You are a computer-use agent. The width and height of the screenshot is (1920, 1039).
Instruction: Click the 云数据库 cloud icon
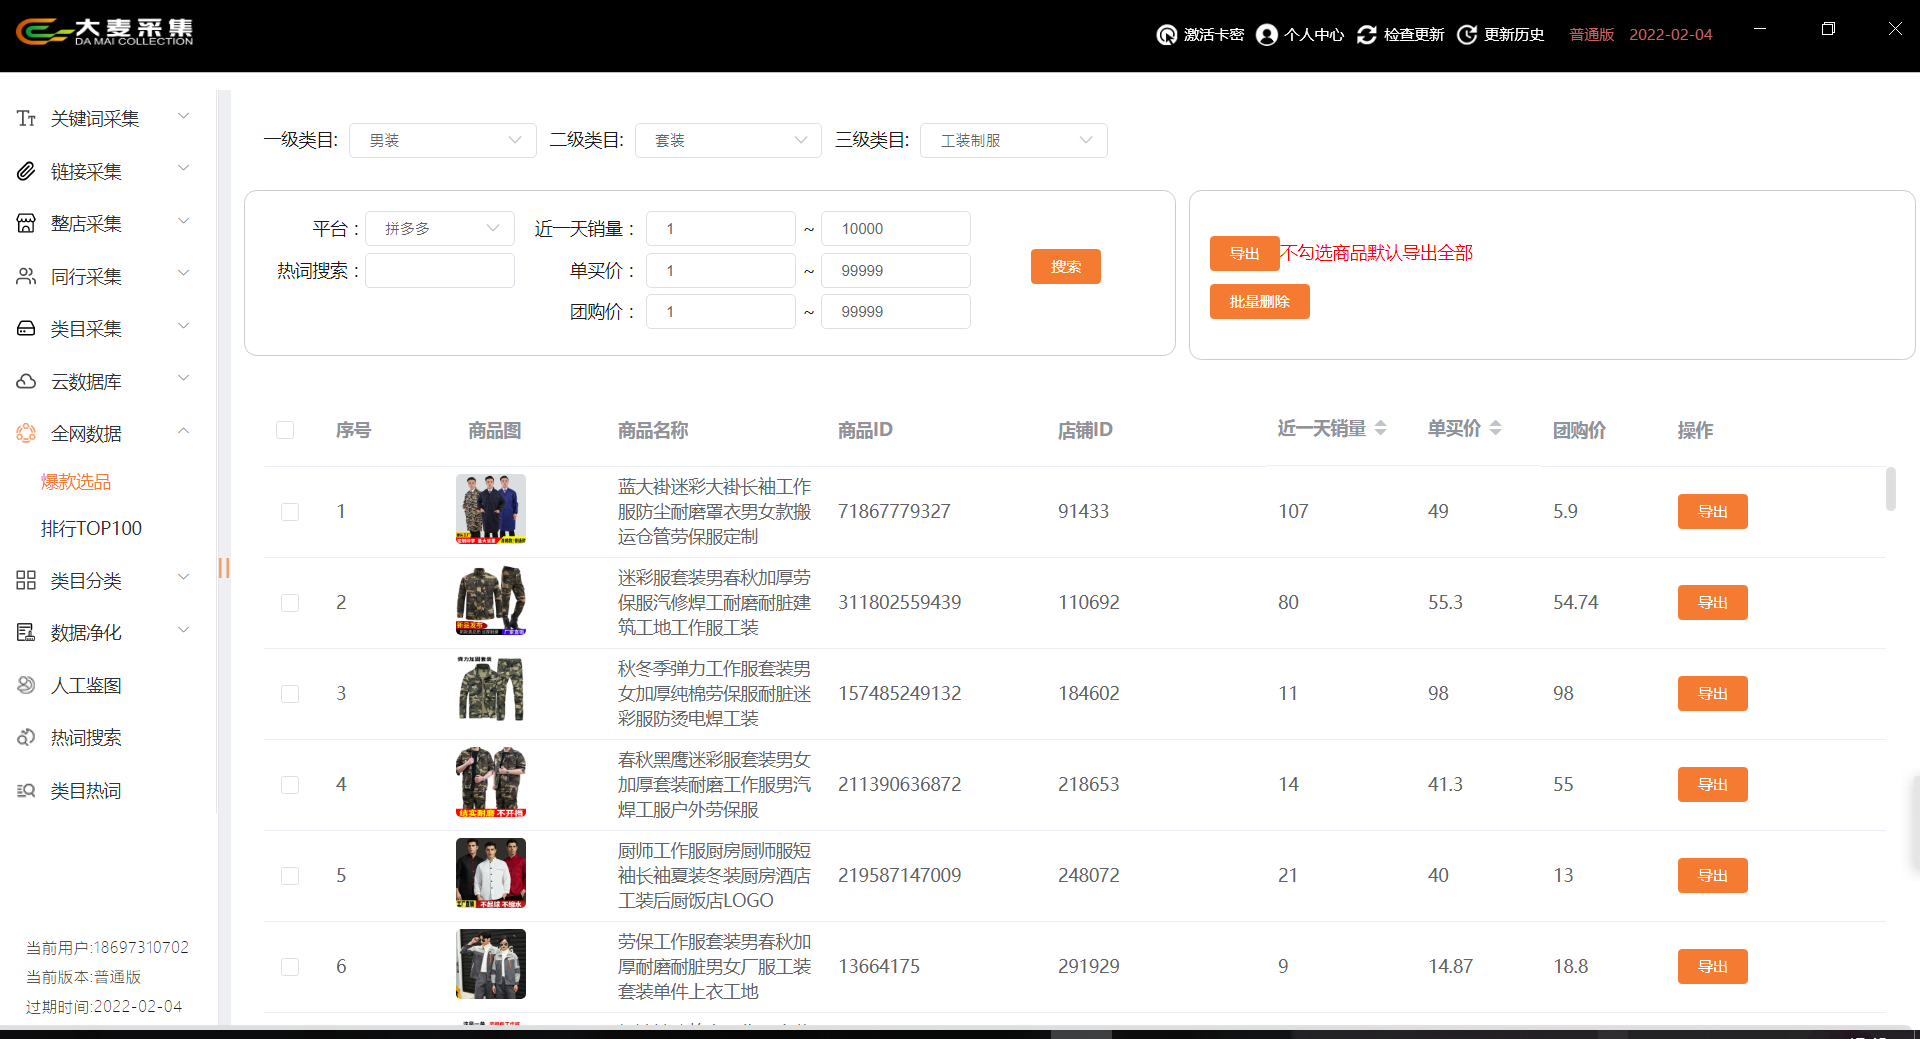click(26, 382)
